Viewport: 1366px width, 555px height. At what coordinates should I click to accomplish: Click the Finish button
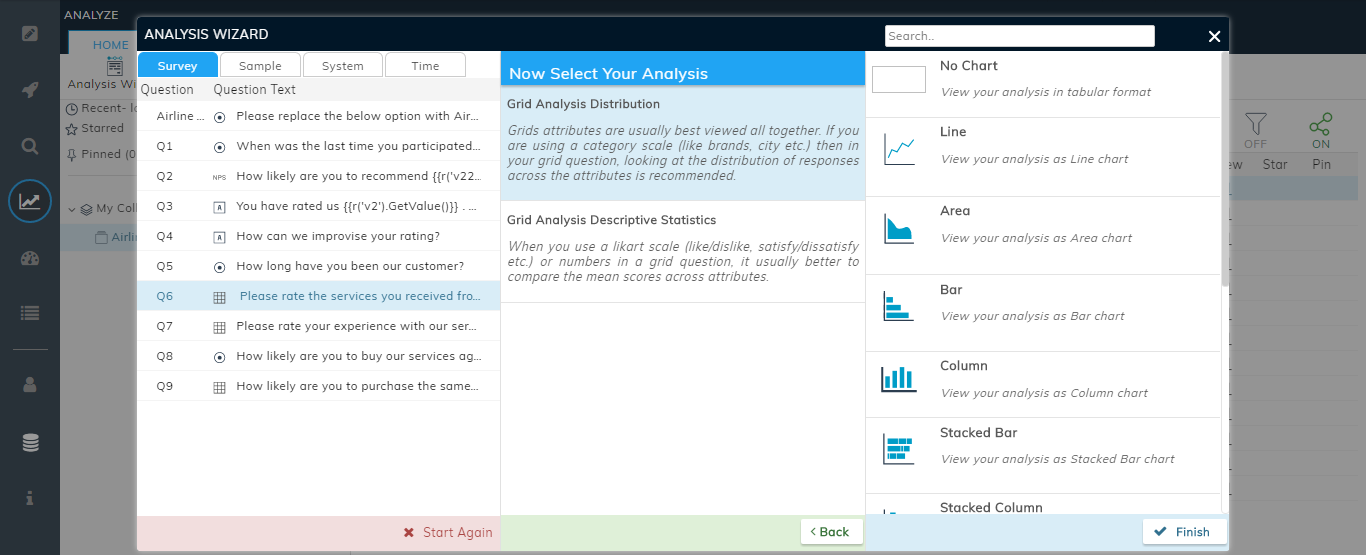(x=1185, y=532)
